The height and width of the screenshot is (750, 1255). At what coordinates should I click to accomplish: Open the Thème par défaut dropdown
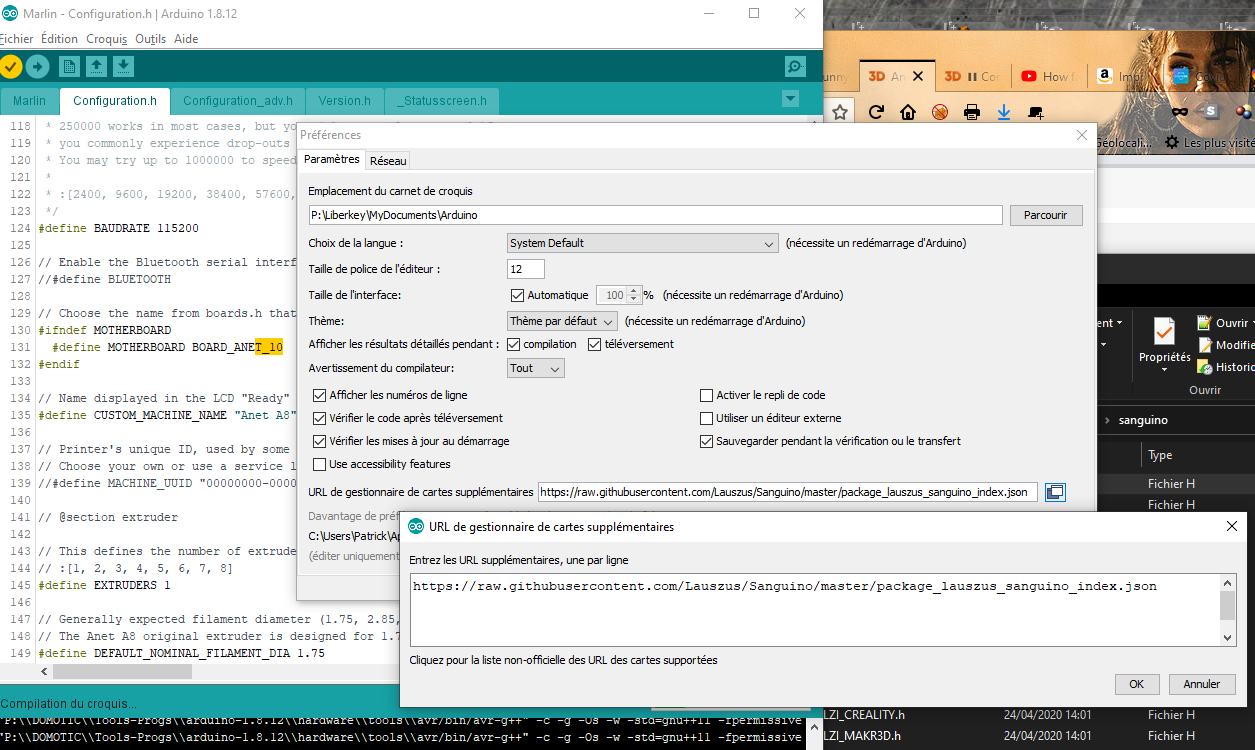[x=562, y=321]
